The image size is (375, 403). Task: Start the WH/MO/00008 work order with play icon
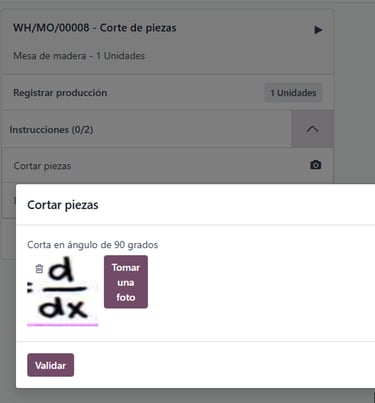[x=318, y=30]
